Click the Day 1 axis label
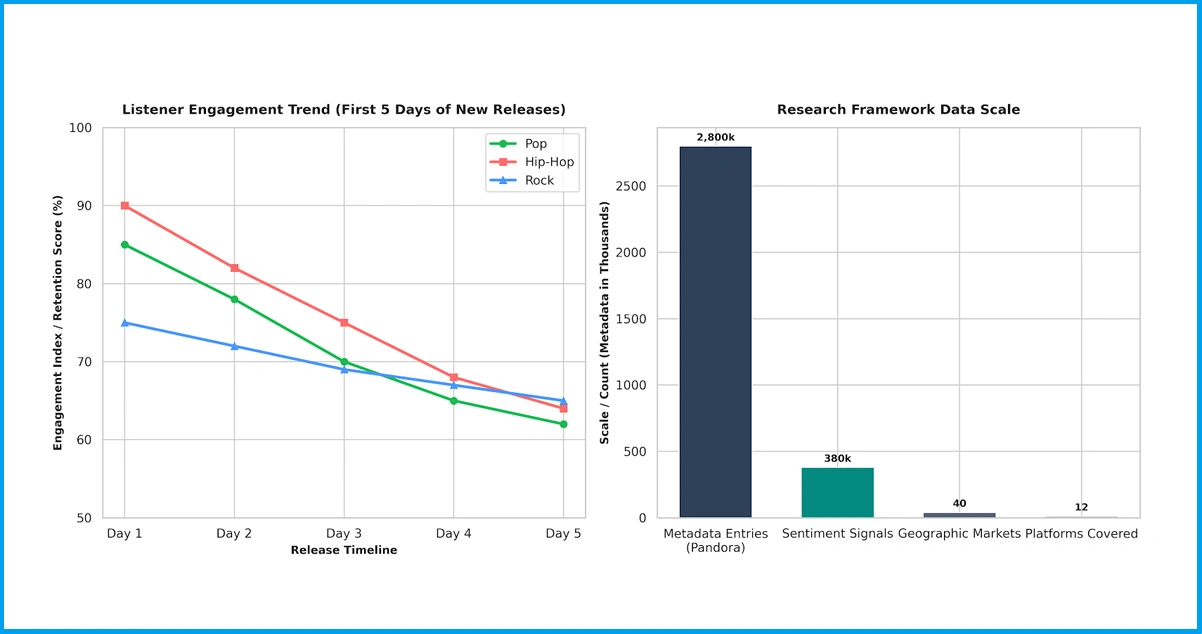 pos(125,534)
